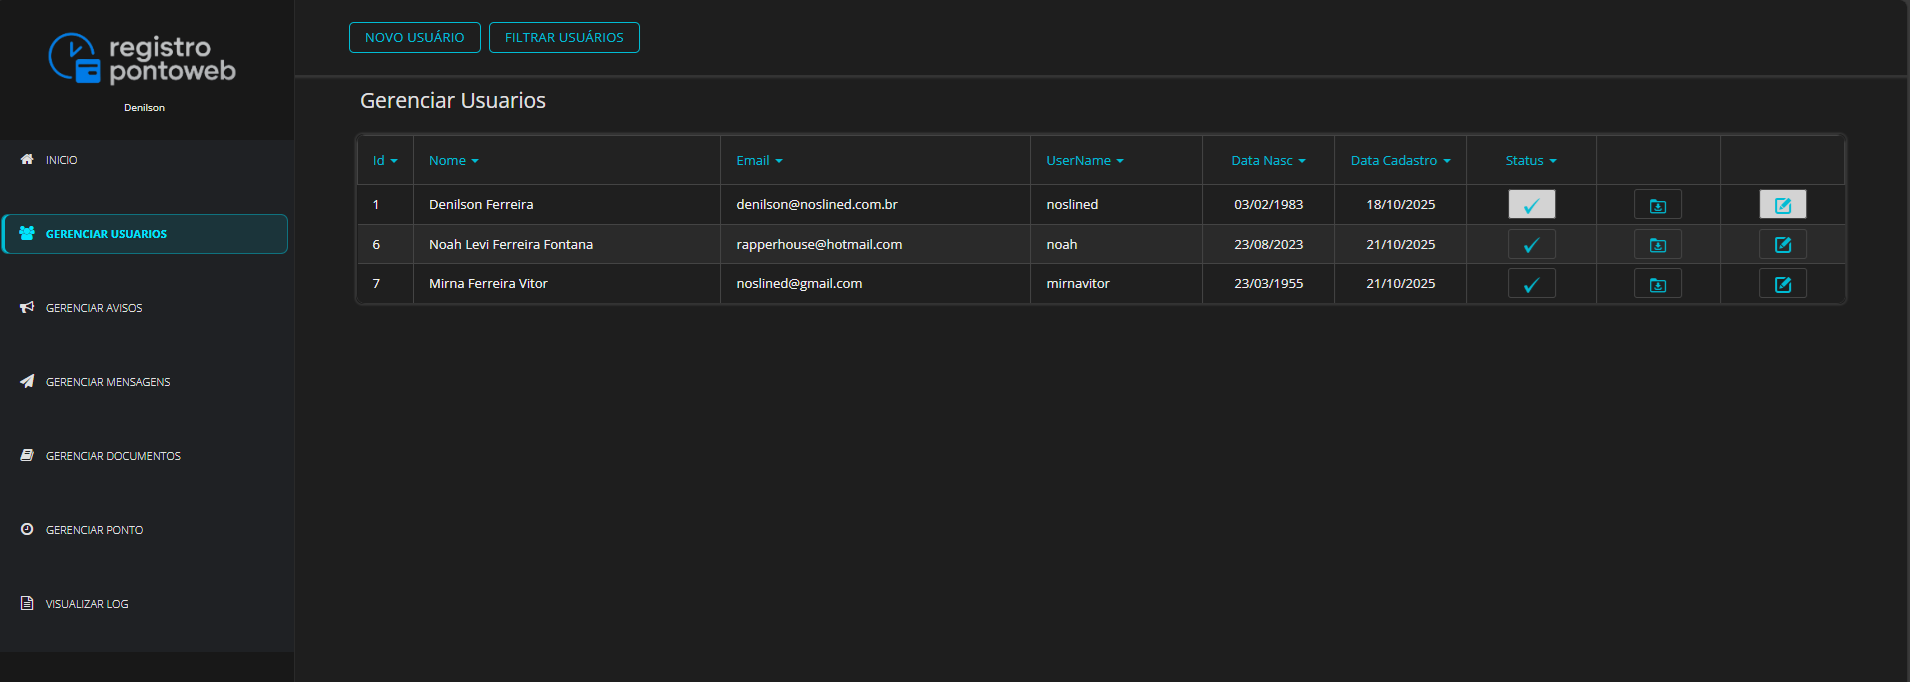
Task: Sort the table by the Status column
Action: 1530,161
